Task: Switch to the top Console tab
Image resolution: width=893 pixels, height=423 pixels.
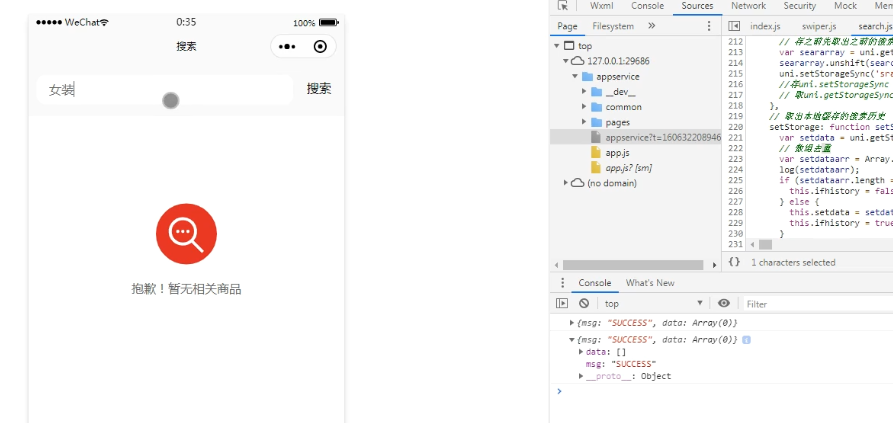Action: [x=648, y=6]
